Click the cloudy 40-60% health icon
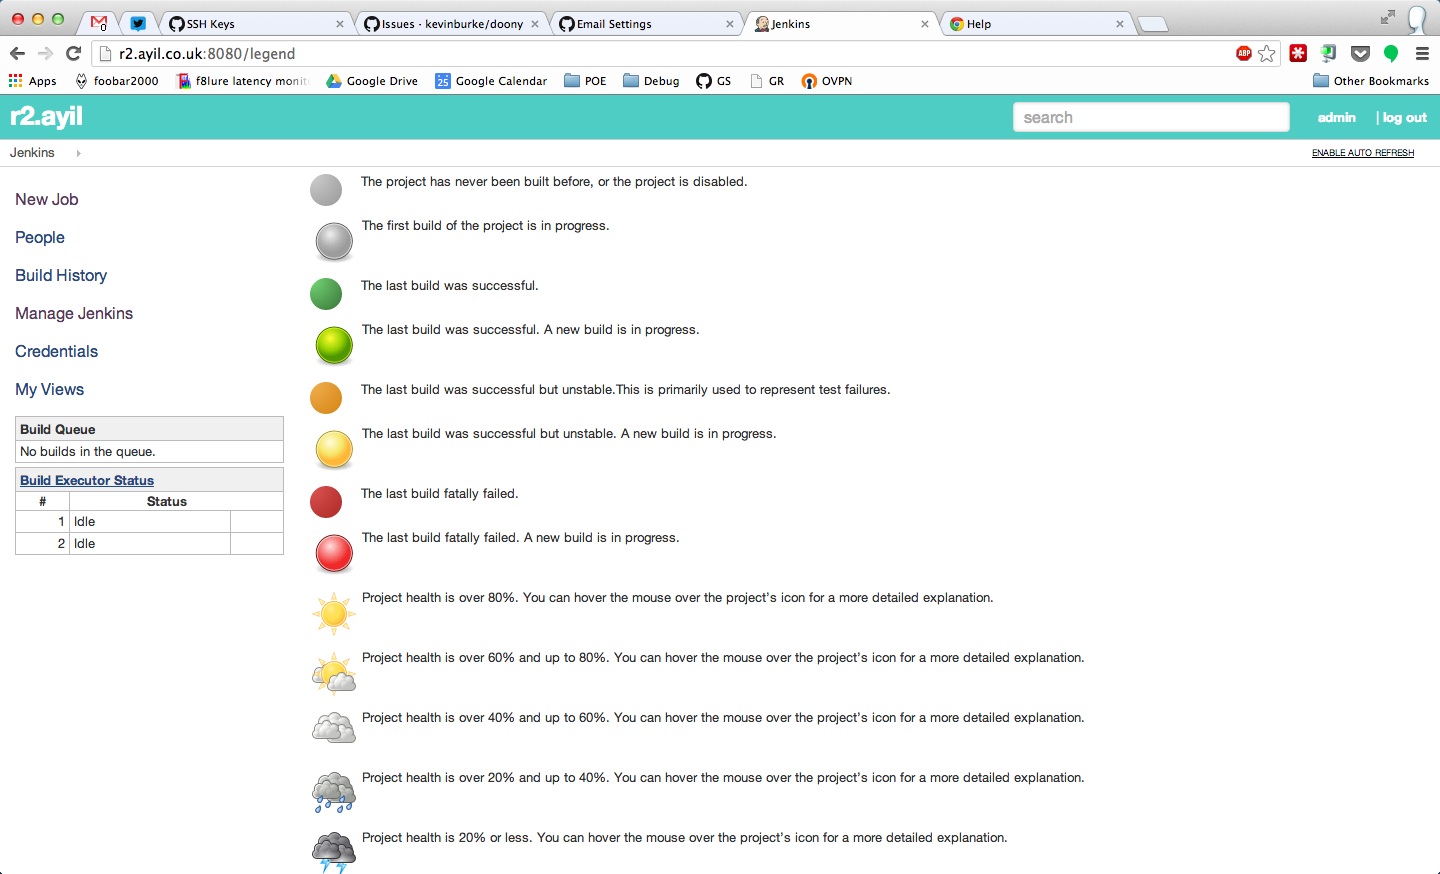1440x874 pixels. pyautogui.click(x=333, y=728)
